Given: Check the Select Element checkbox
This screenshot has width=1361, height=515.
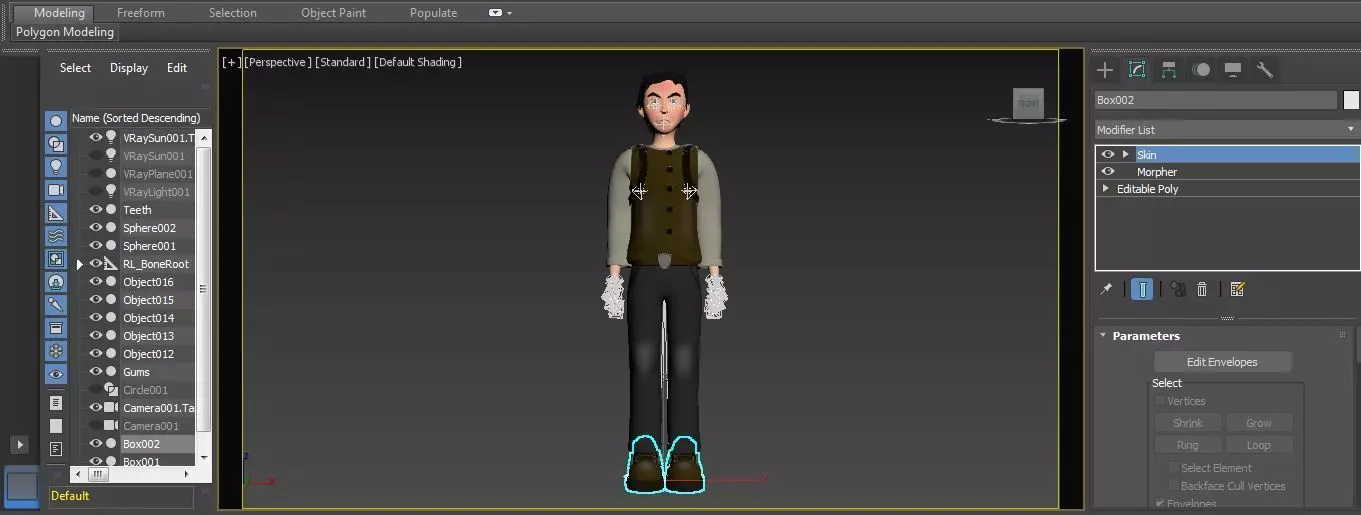Looking at the screenshot, I should point(1174,468).
